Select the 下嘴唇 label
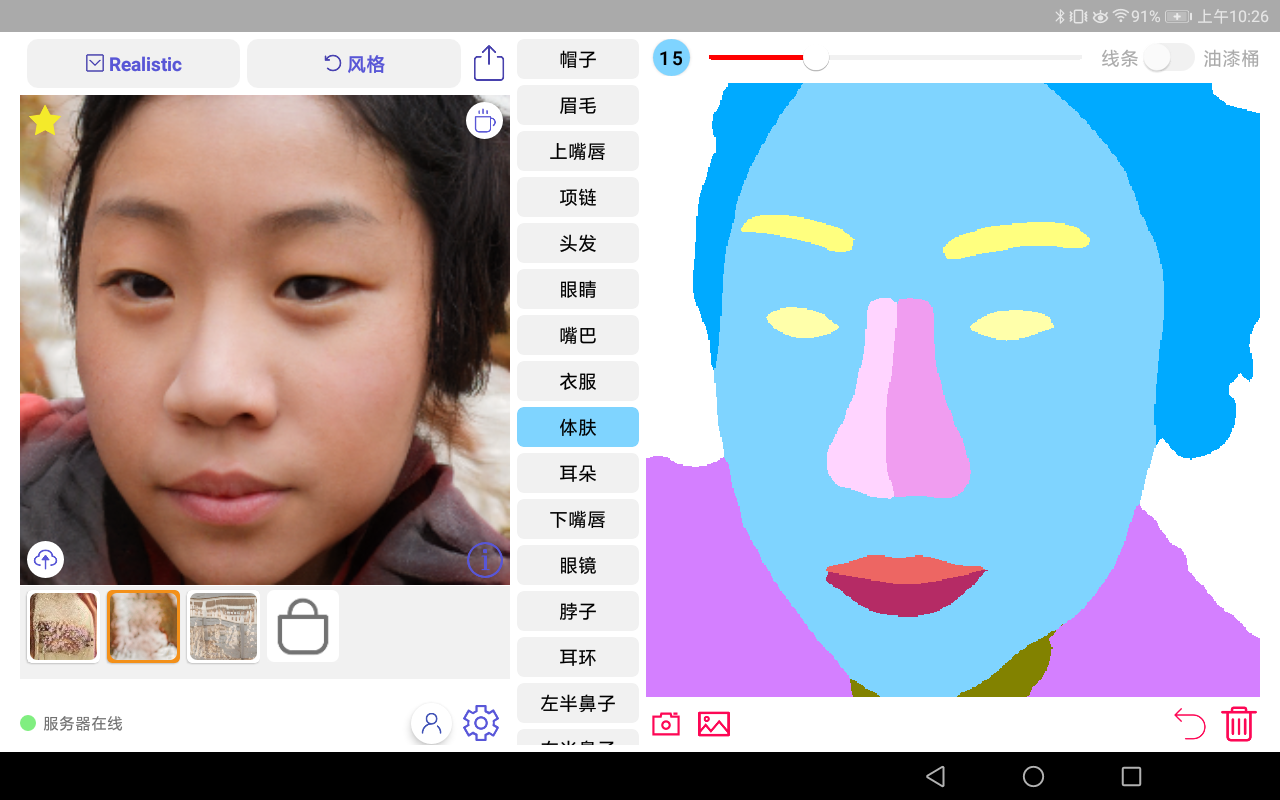The height and width of the screenshot is (800, 1280). click(x=578, y=519)
